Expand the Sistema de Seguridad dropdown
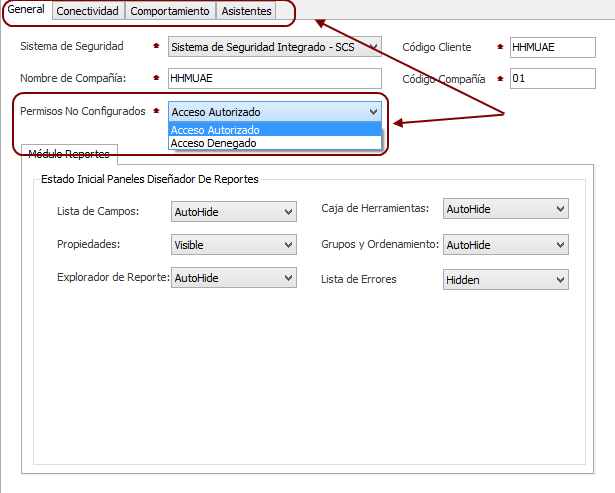615x493 pixels. pos(273,46)
